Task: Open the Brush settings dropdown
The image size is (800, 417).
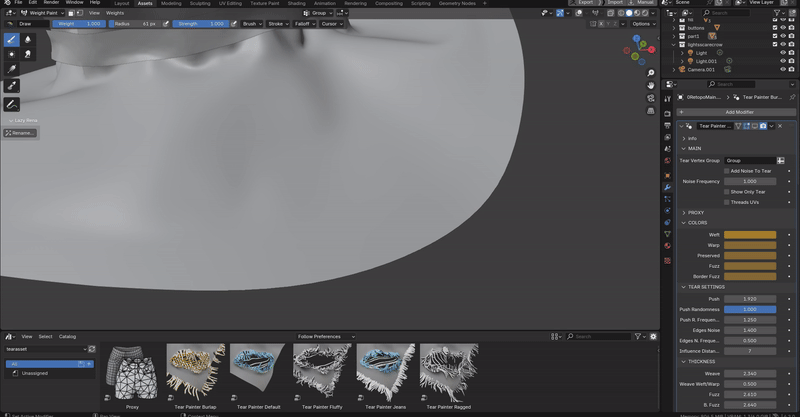Action: point(252,23)
